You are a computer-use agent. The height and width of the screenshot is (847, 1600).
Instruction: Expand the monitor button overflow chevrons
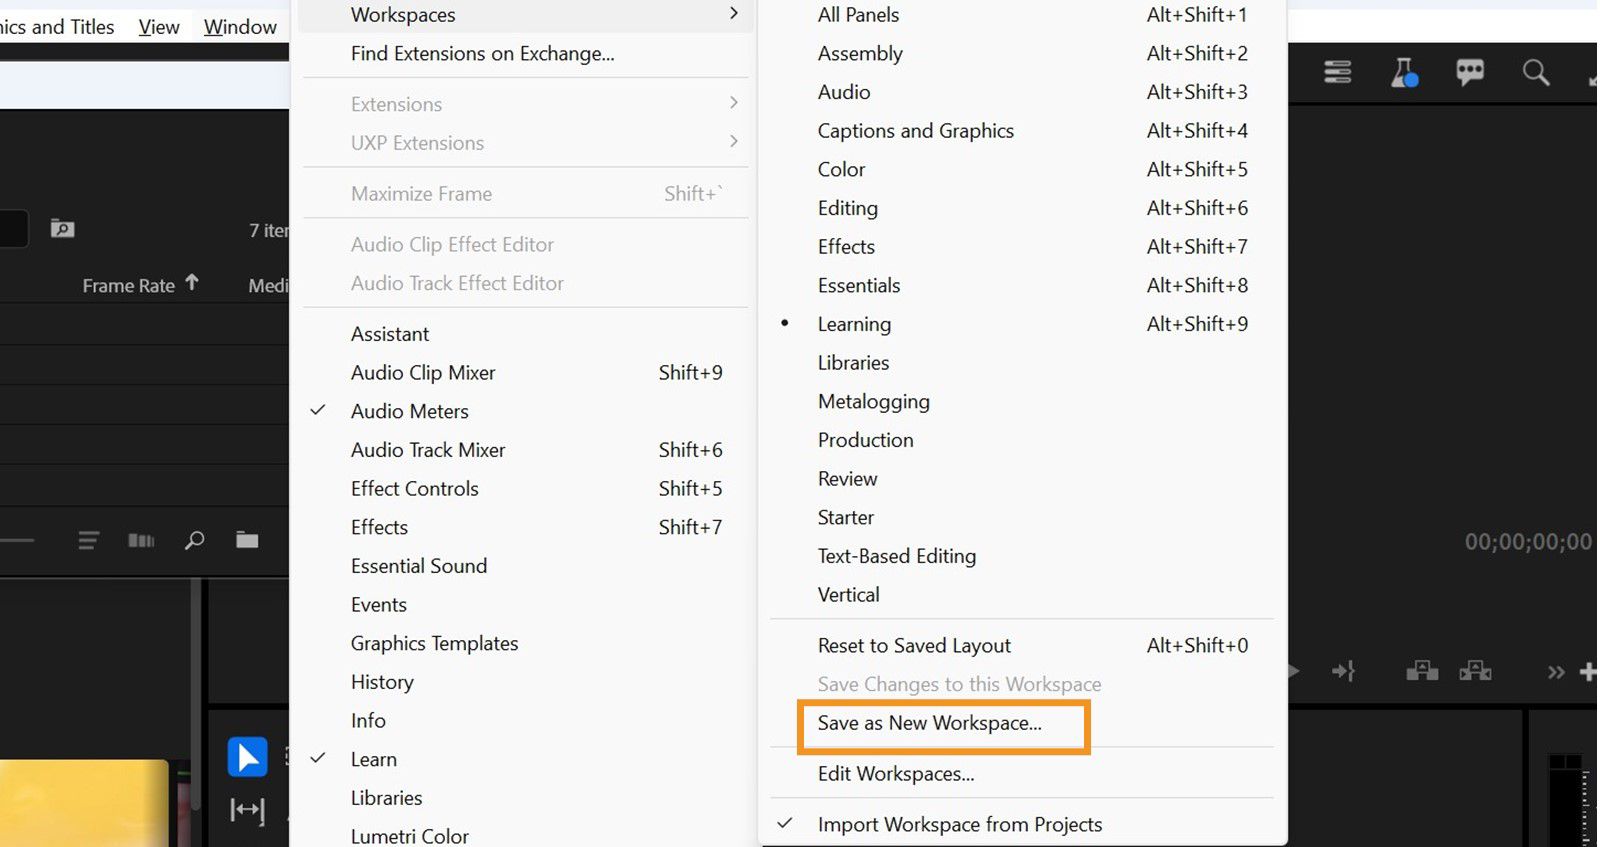[1556, 672]
